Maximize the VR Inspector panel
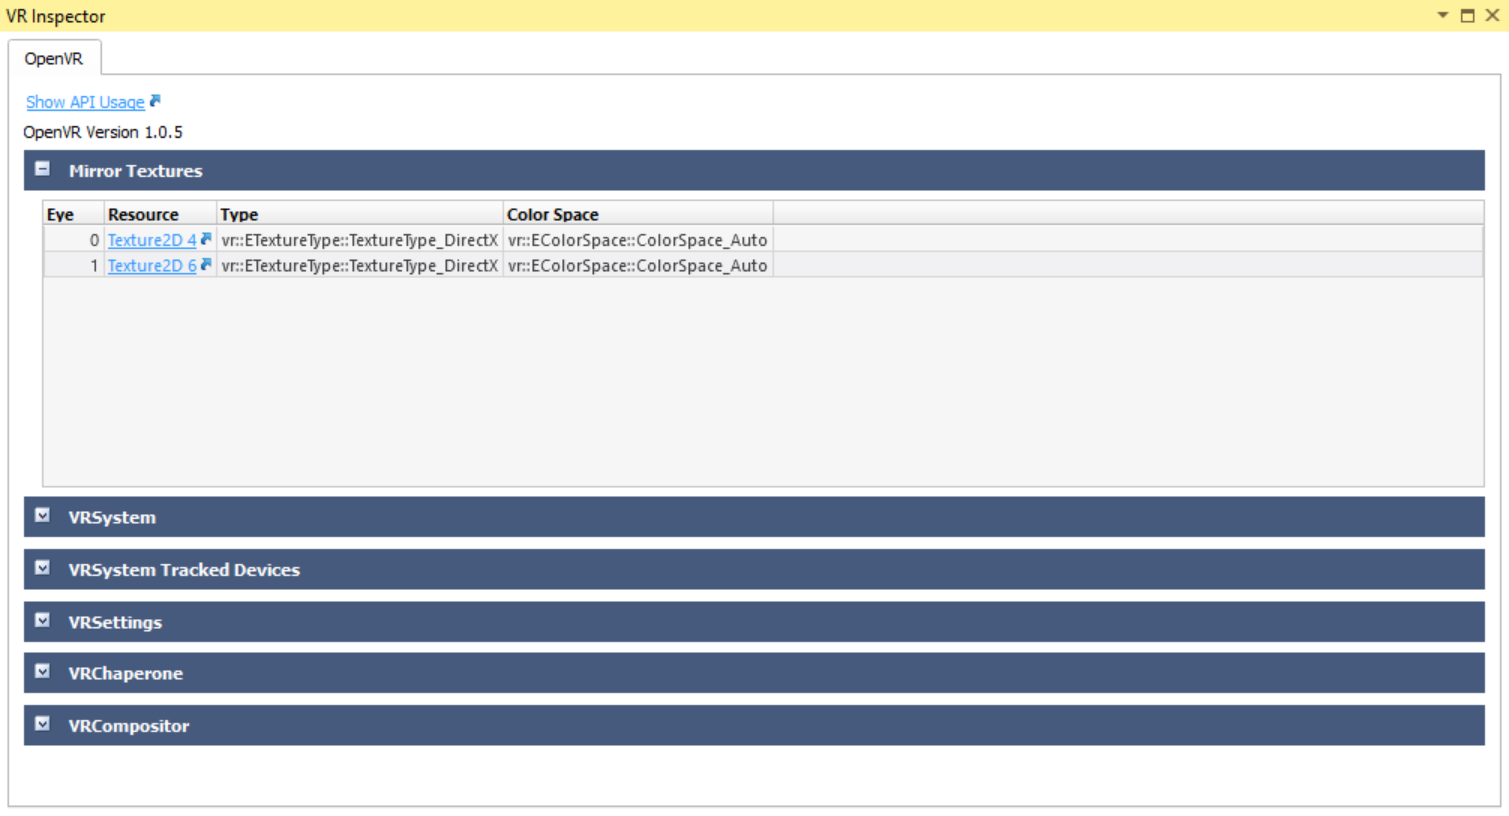Screen dimensions: 1509x816 point(1467,15)
